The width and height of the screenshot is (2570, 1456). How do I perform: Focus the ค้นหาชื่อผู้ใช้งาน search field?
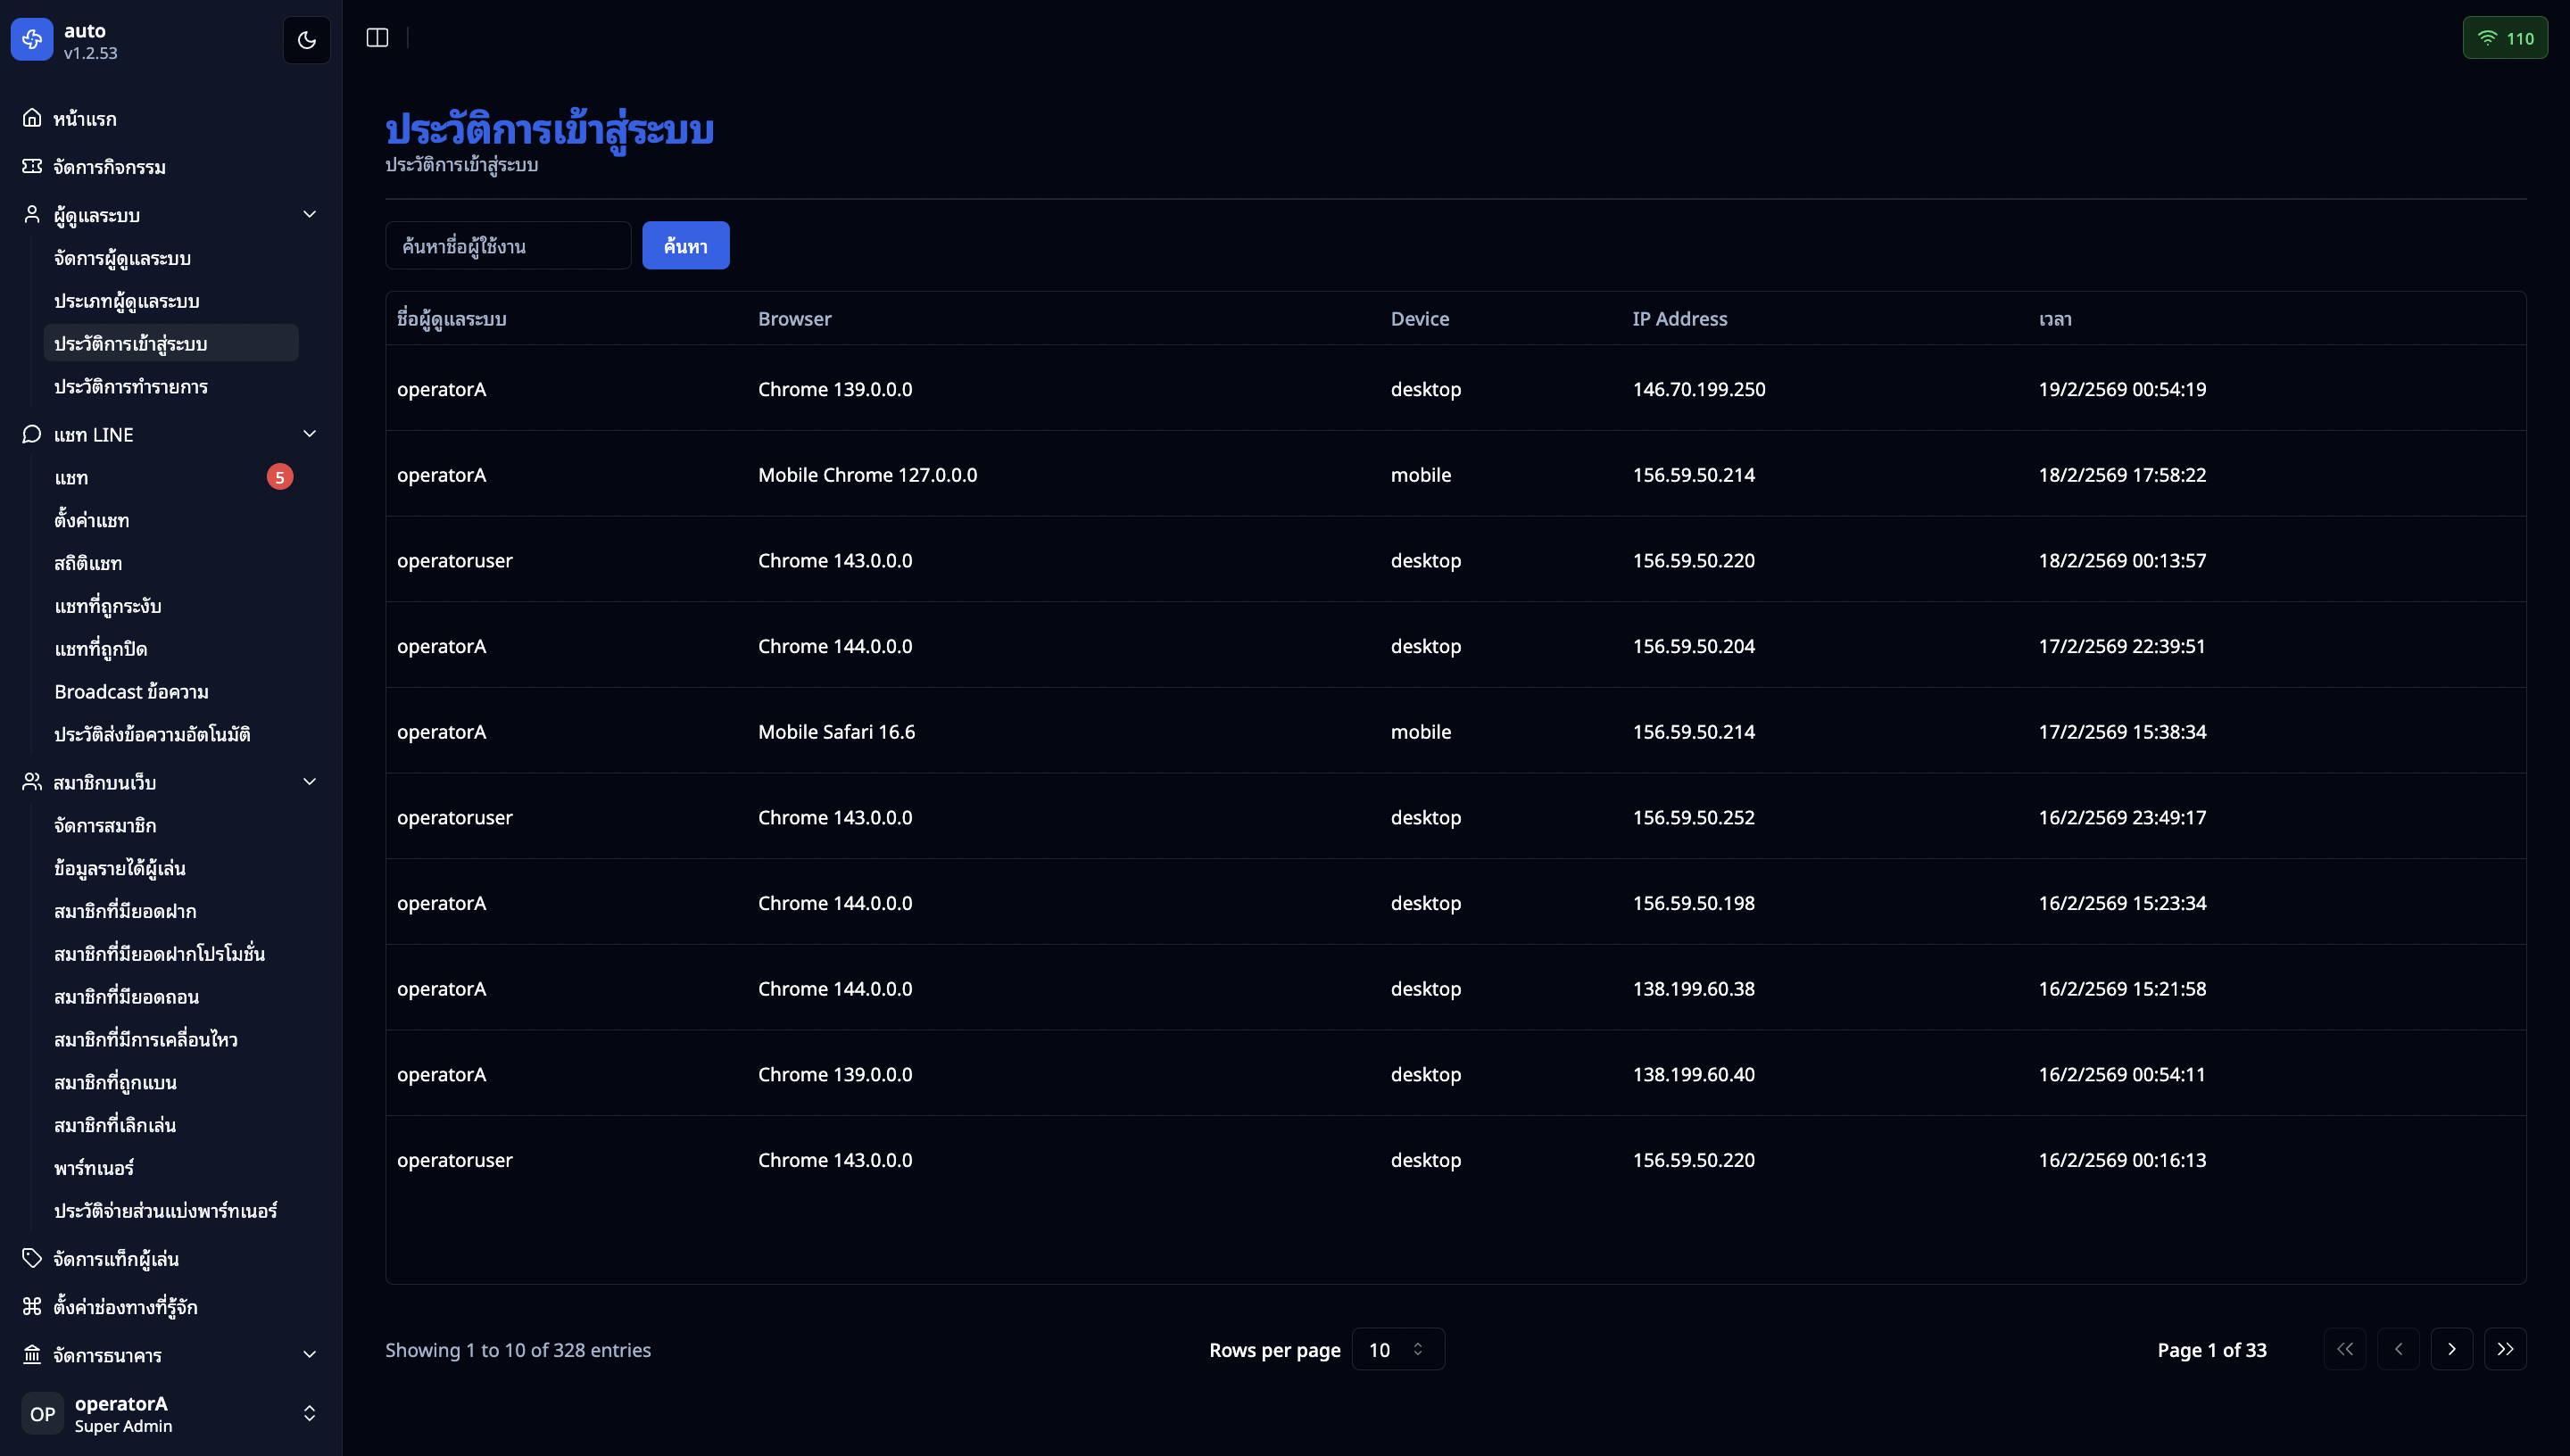(x=508, y=245)
